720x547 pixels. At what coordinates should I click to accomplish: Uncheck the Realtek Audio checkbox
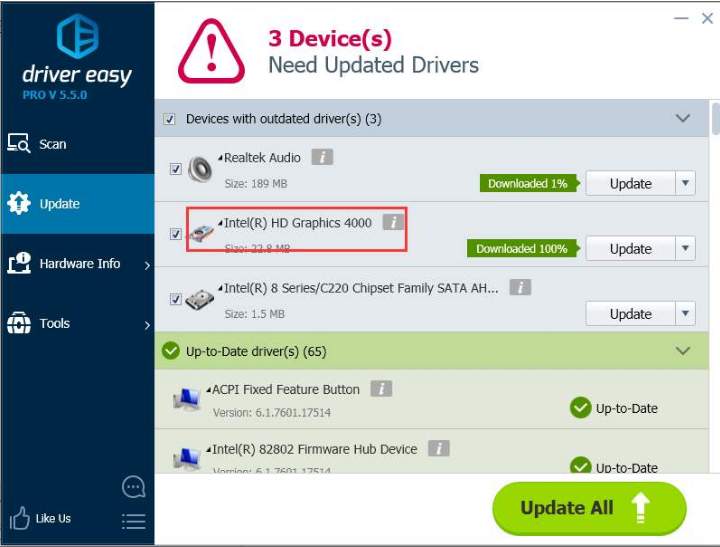coord(175,169)
